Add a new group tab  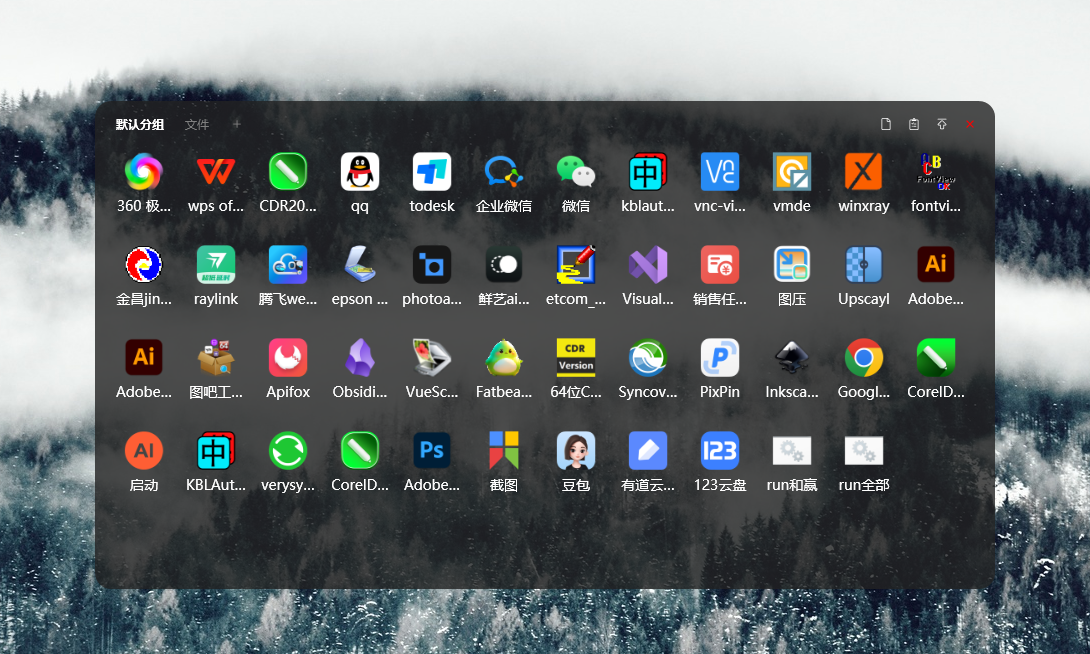pyautogui.click(x=236, y=124)
